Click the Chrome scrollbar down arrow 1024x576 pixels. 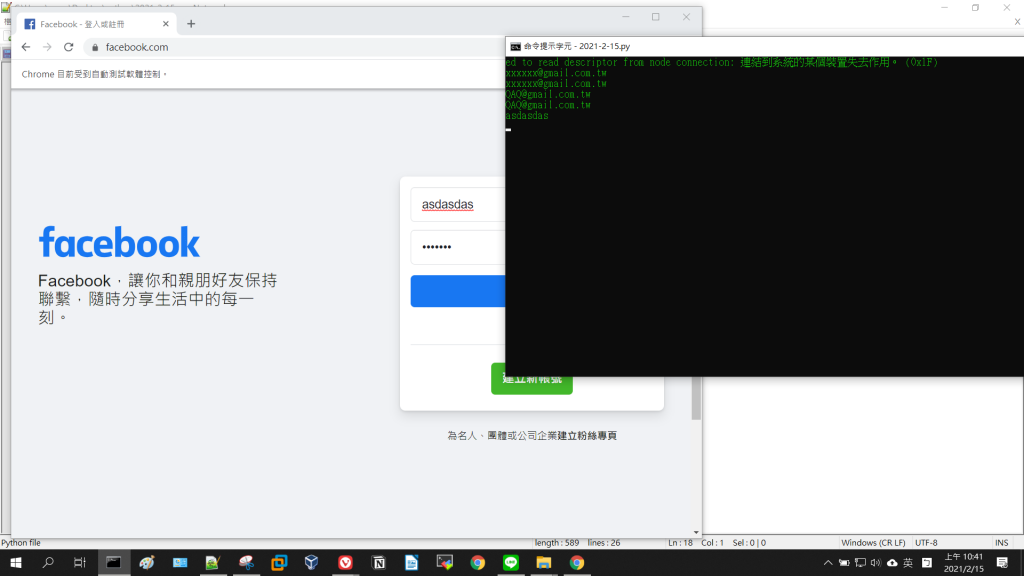click(x=696, y=532)
